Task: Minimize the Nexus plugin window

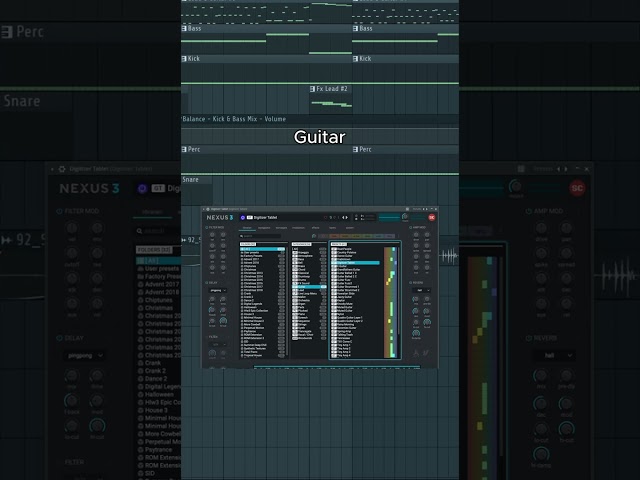Action: tap(432, 209)
